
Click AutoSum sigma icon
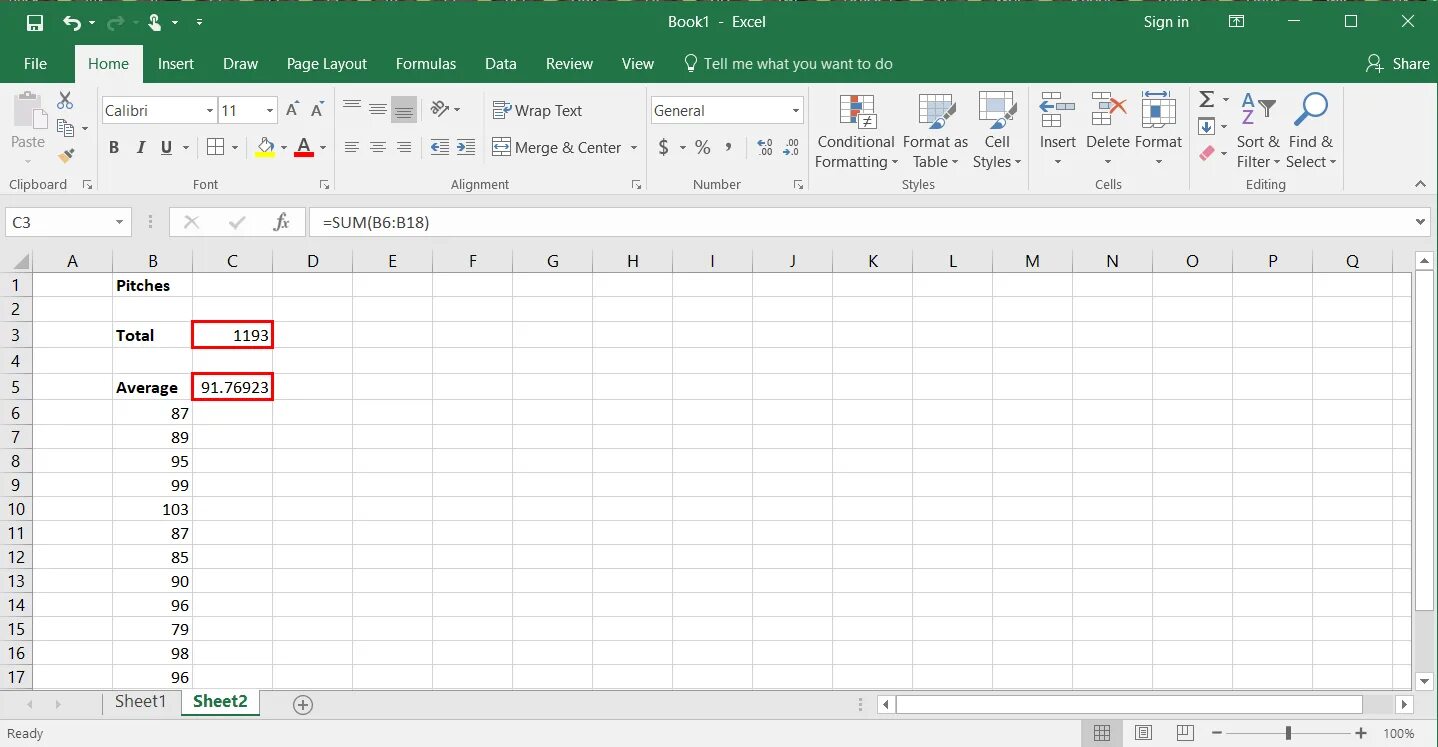pos(1207,99)
